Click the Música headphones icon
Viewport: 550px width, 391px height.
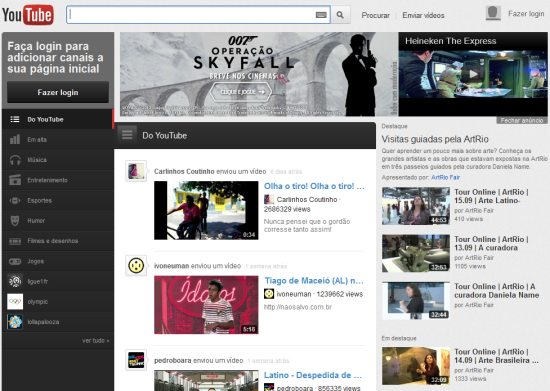[15, 160]
